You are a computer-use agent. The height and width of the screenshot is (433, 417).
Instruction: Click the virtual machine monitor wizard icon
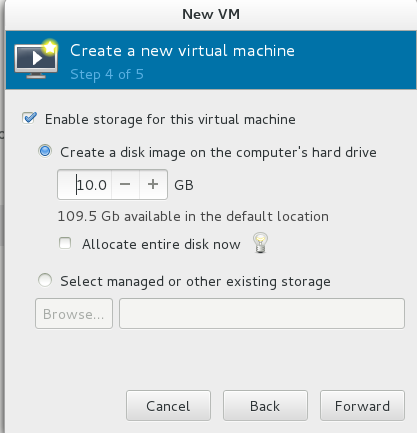(36, 59)
